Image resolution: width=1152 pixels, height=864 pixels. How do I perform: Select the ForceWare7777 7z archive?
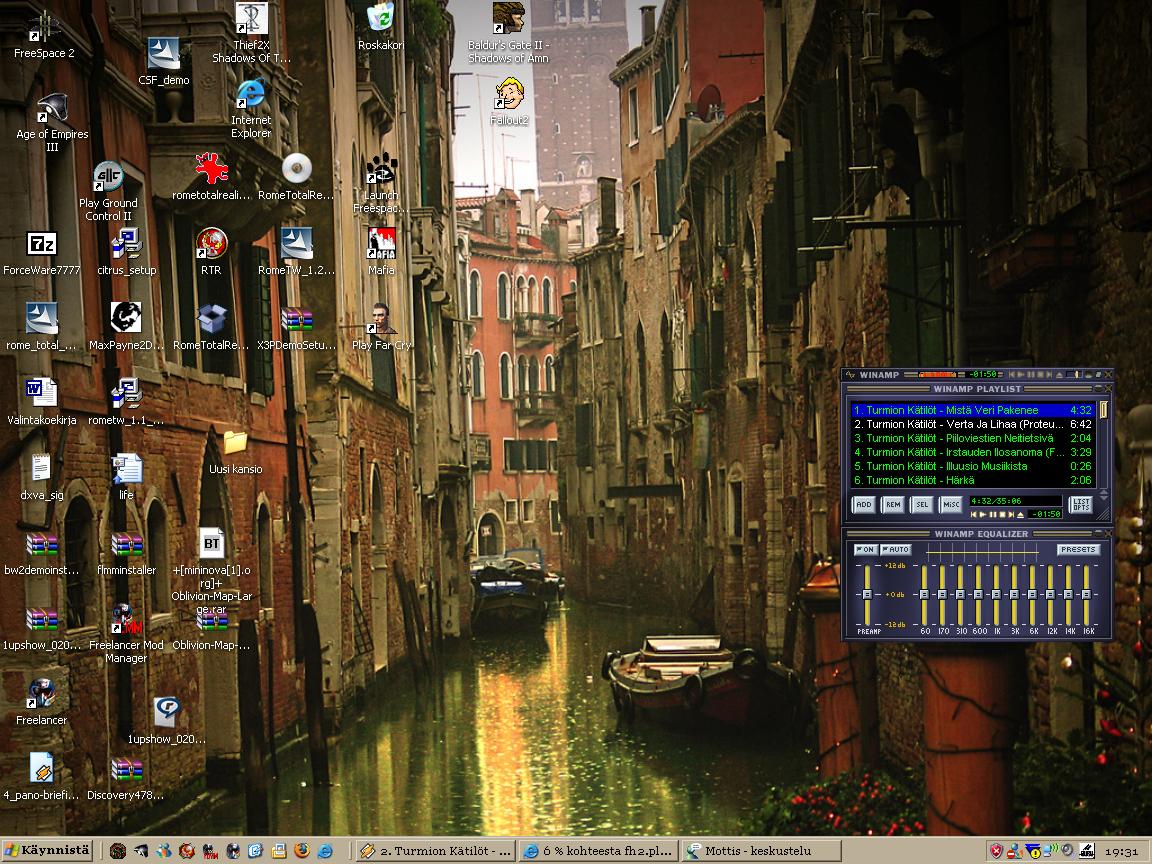click(x=41, y=252)
